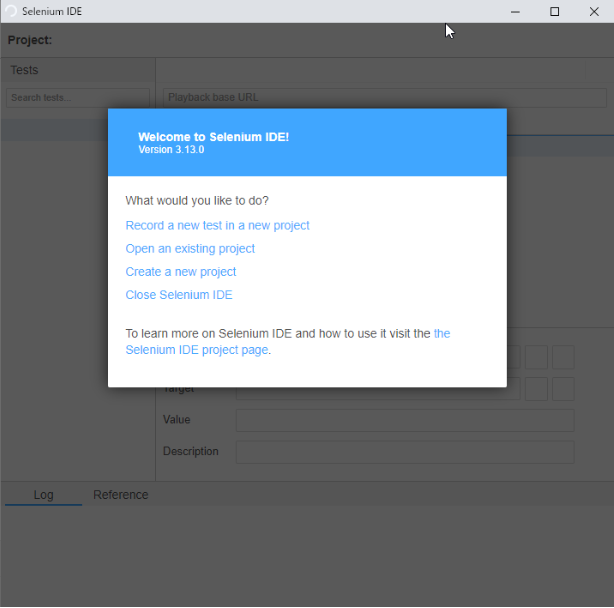The height and width of the screenshot is (608, 614).
Task: Click the Value input field
Action: pos(405,420)
